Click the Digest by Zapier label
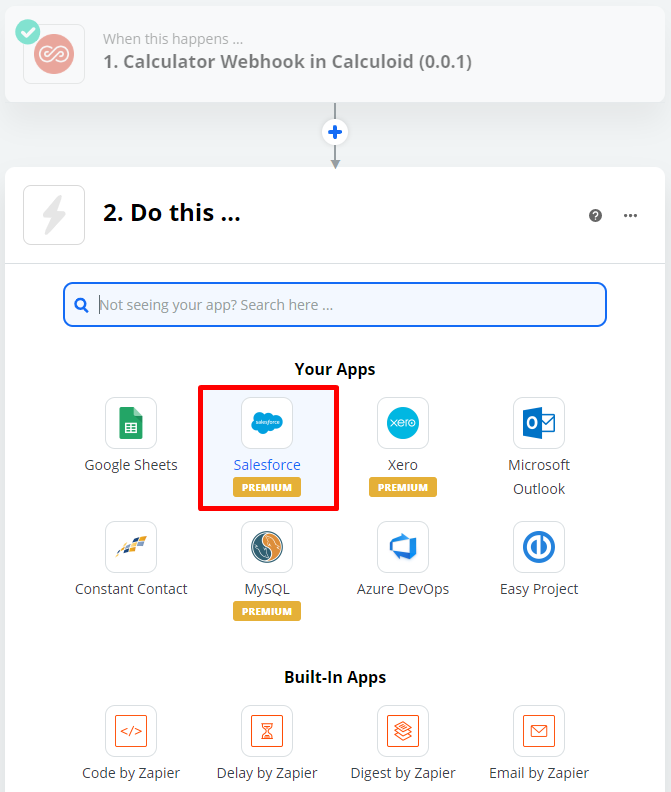 pyautogui.click(x=403, y=773)
